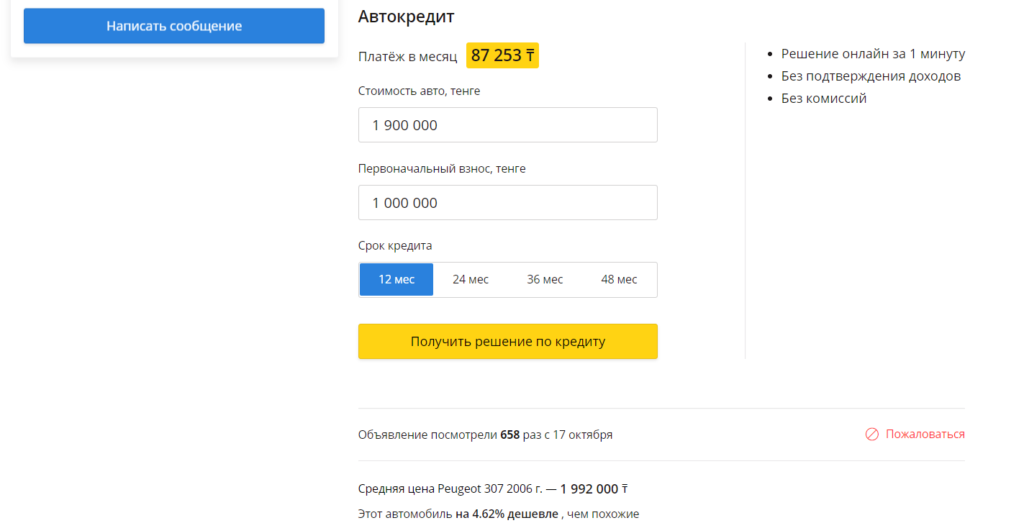Screen dimensions: 1024x523
Task: Click the average price 1 992 000 ₸
Action: pyautogui.click(x=594, y=489)
